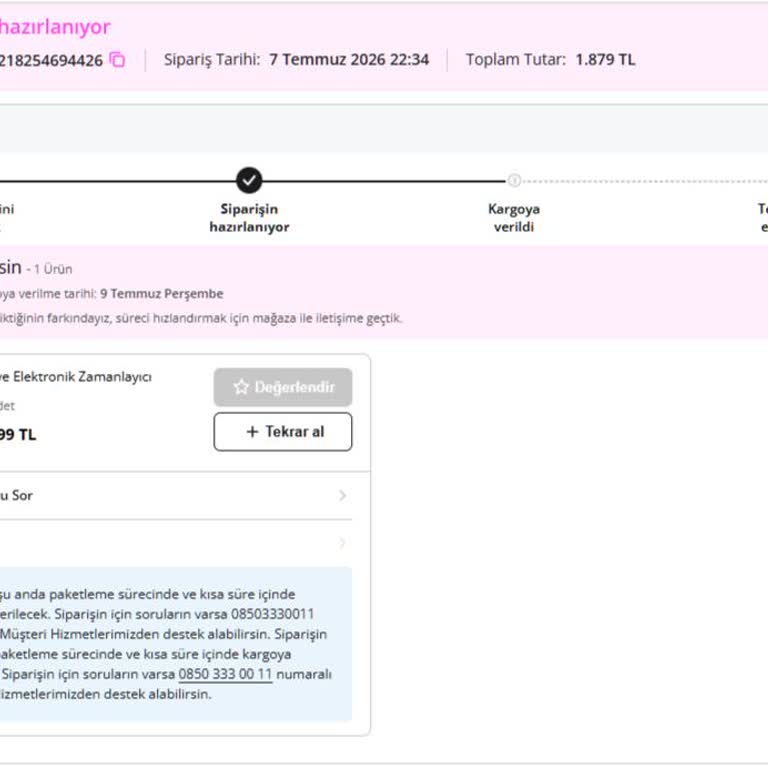Click the 0850 333 00 11 phone link
The height and width of the screenshot is (768, 768).
[x=225, y=674]
